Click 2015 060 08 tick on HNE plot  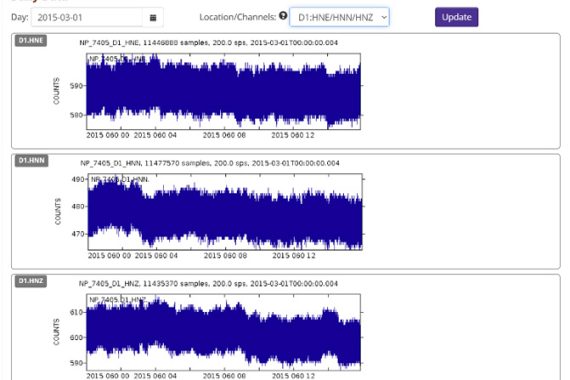[224, 135]
